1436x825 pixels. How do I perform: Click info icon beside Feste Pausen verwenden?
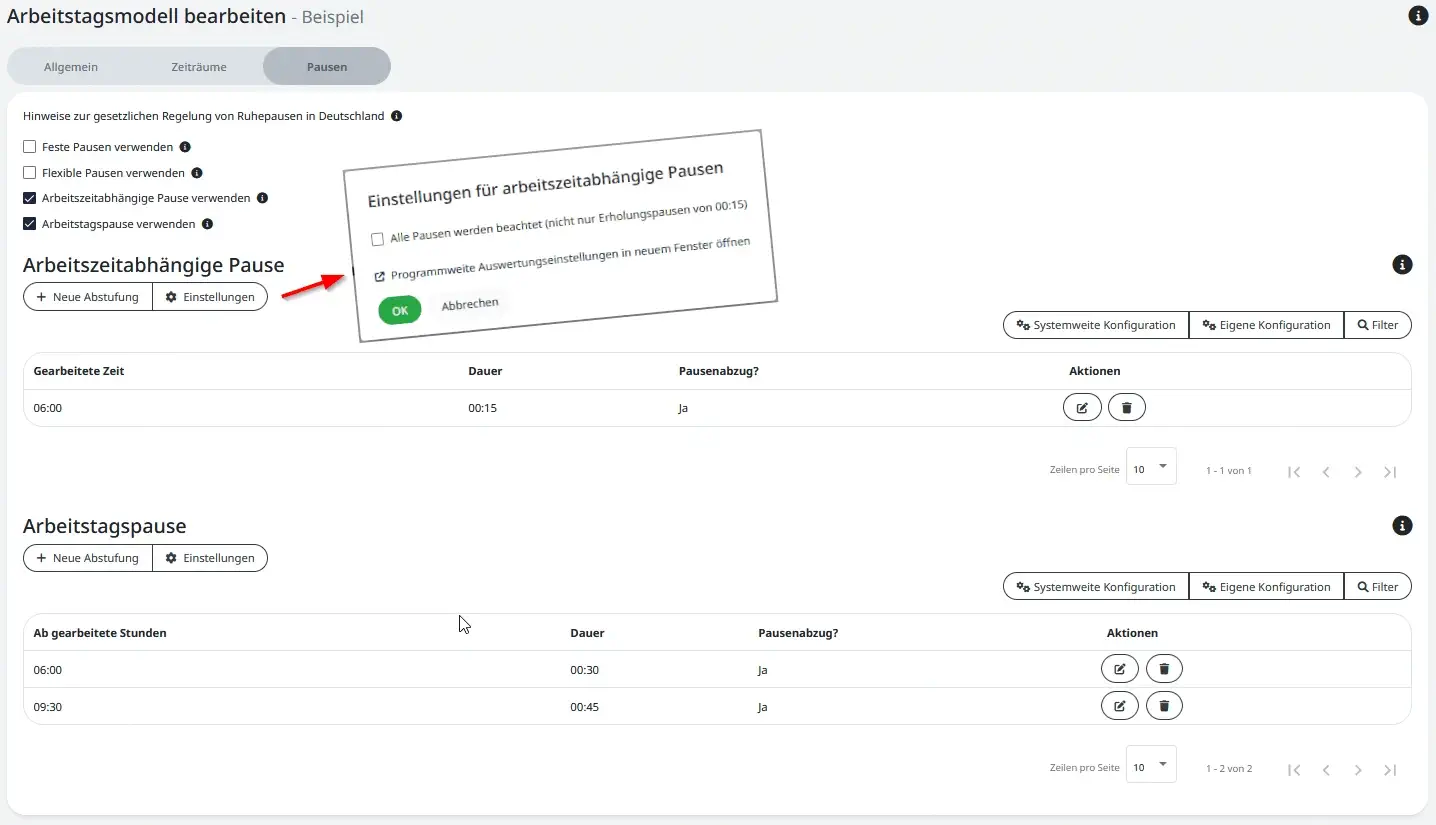[185, 147]
